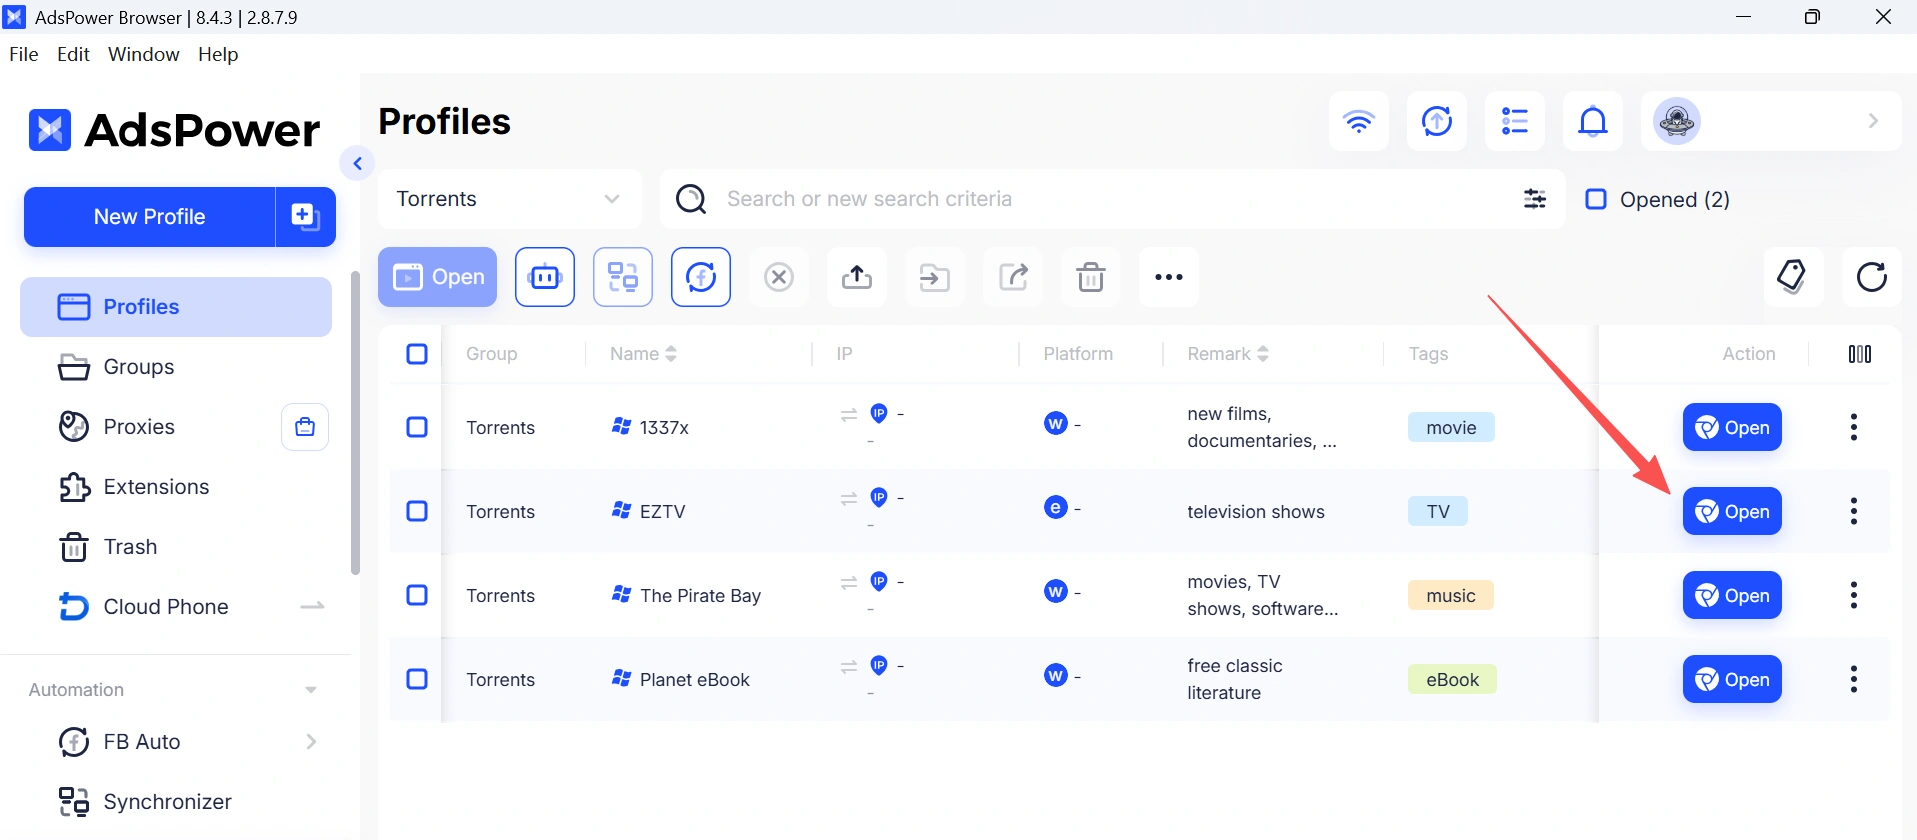Viewport: 1917px width, 840px height.
Task: Click the tag manager icon
Action: coord(1793,277)
